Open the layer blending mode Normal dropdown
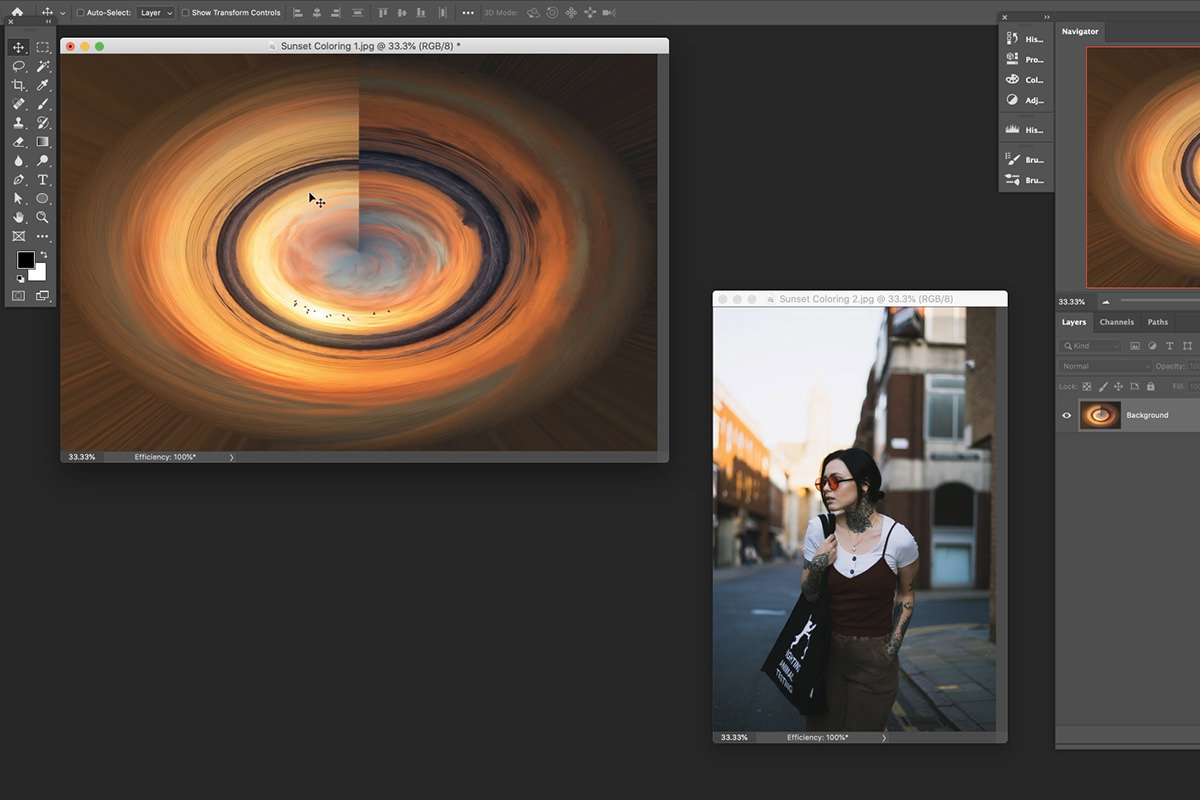This screenshot has height=800, width=1200. click(x=1103, y=366)
